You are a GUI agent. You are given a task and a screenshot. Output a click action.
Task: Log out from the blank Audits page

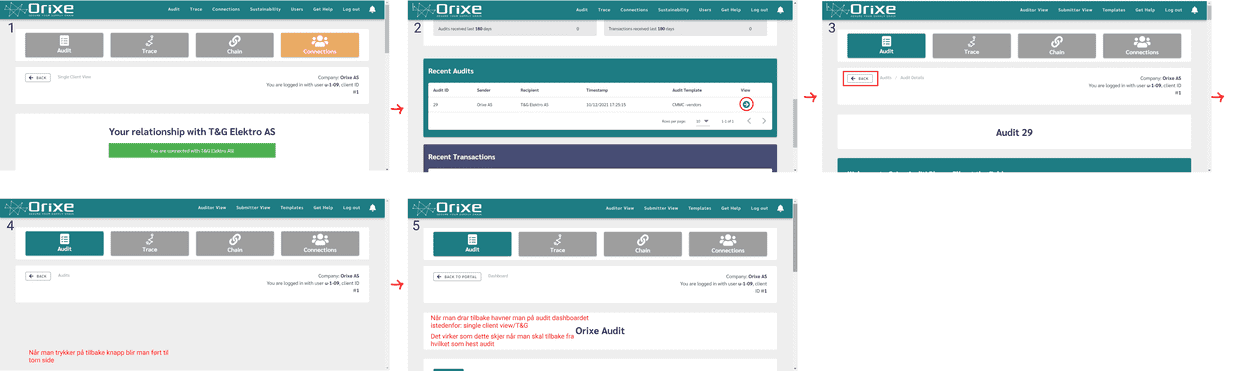(351, 208)
